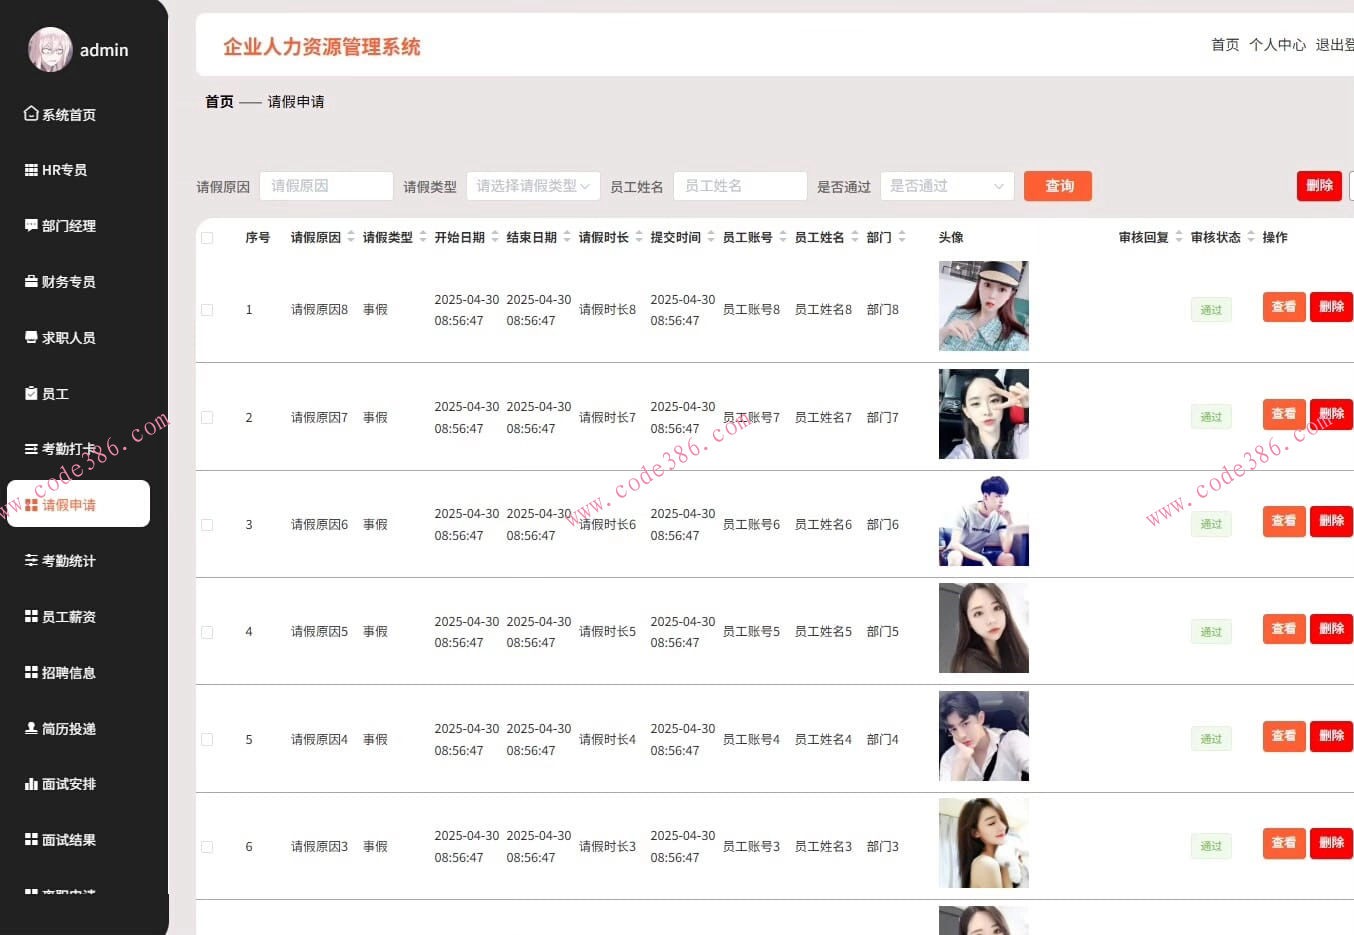
Task: Check the checkbox for row 3
Action: (x=207, y=524)
